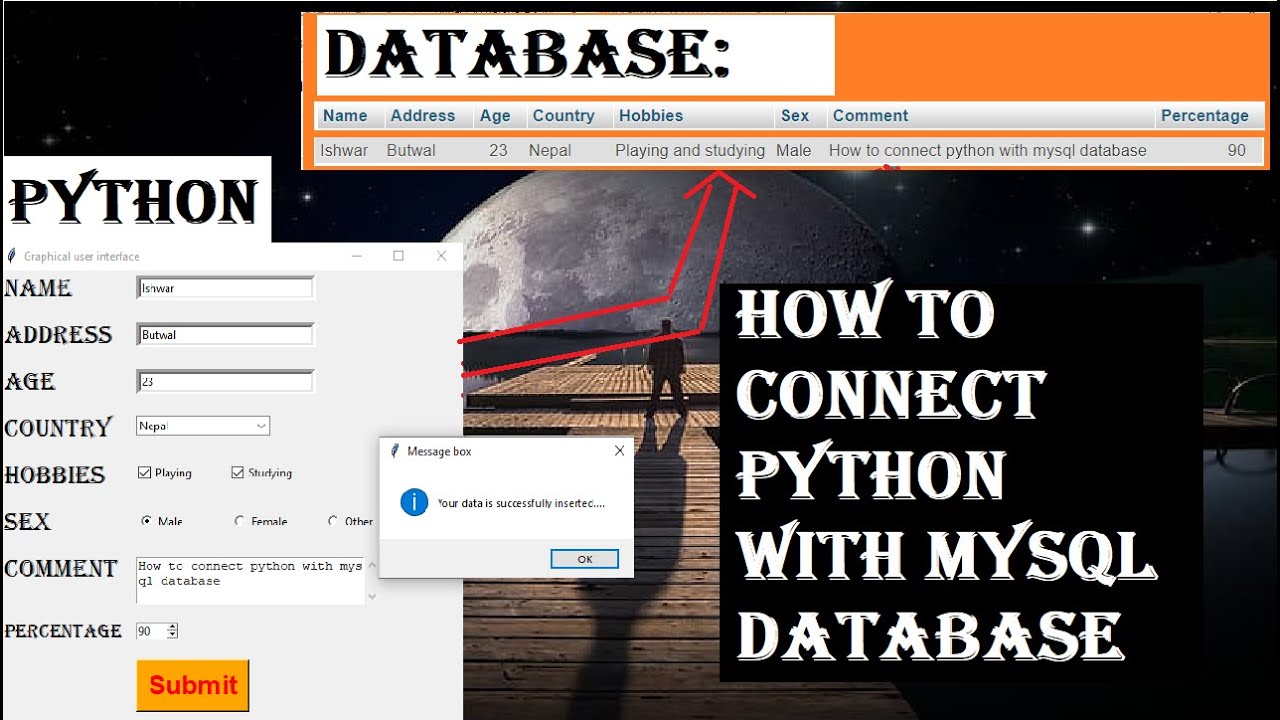Click the ADDRESS form label
1280x720 pixels.
[58, 335]
